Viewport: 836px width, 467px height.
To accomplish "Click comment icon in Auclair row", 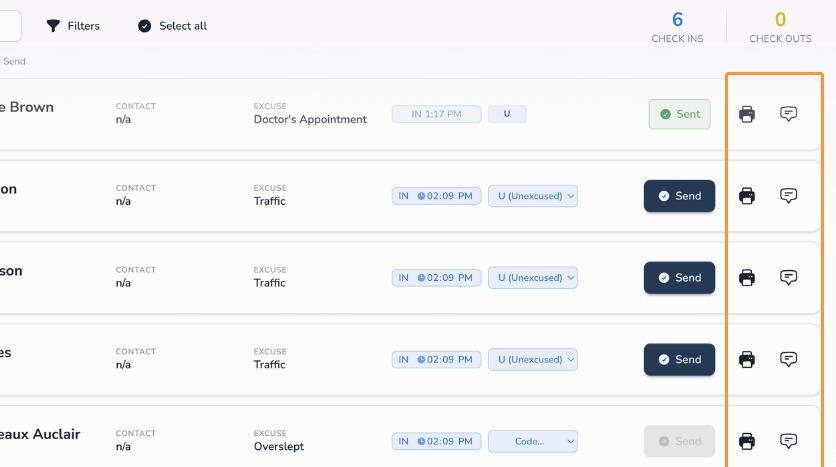I will (788, 441).
